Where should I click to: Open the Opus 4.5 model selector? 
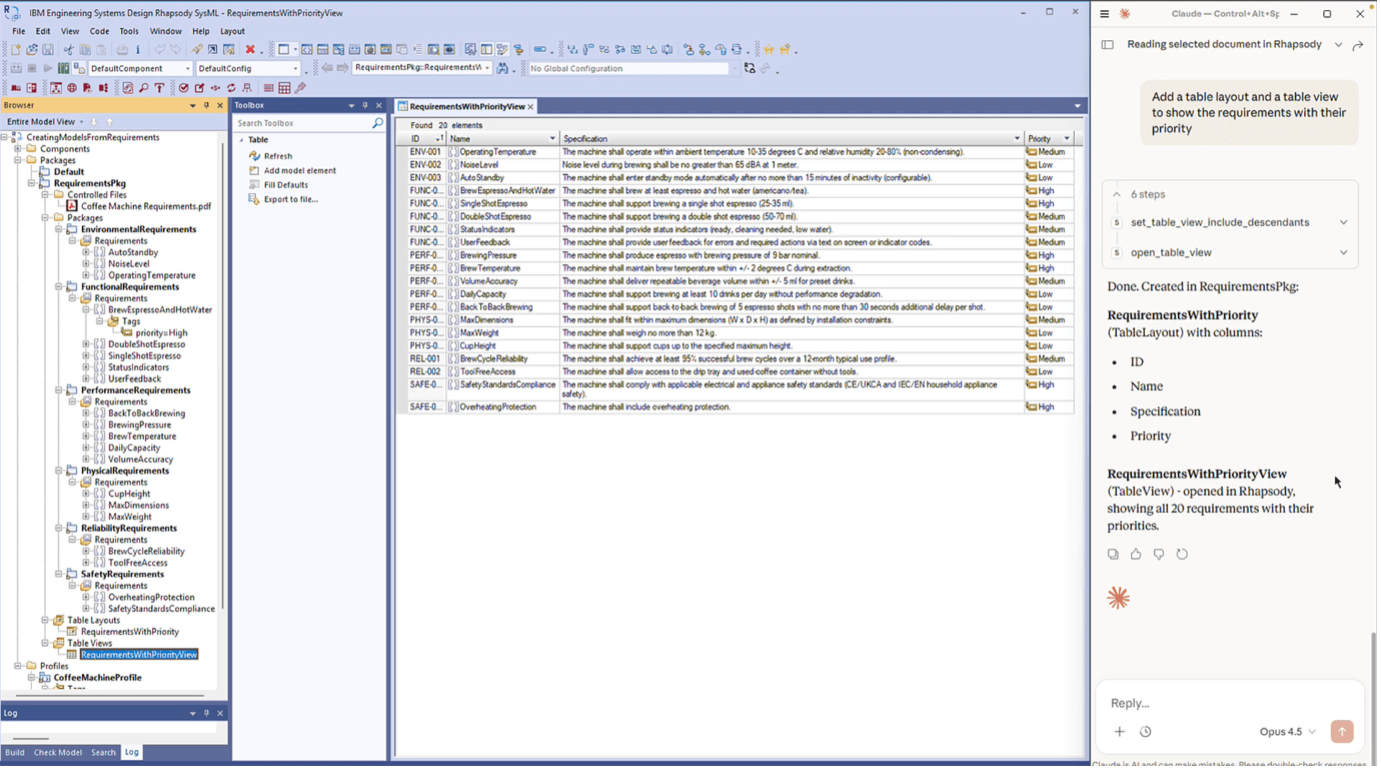pyautogui.click(x=1288, y=732)
